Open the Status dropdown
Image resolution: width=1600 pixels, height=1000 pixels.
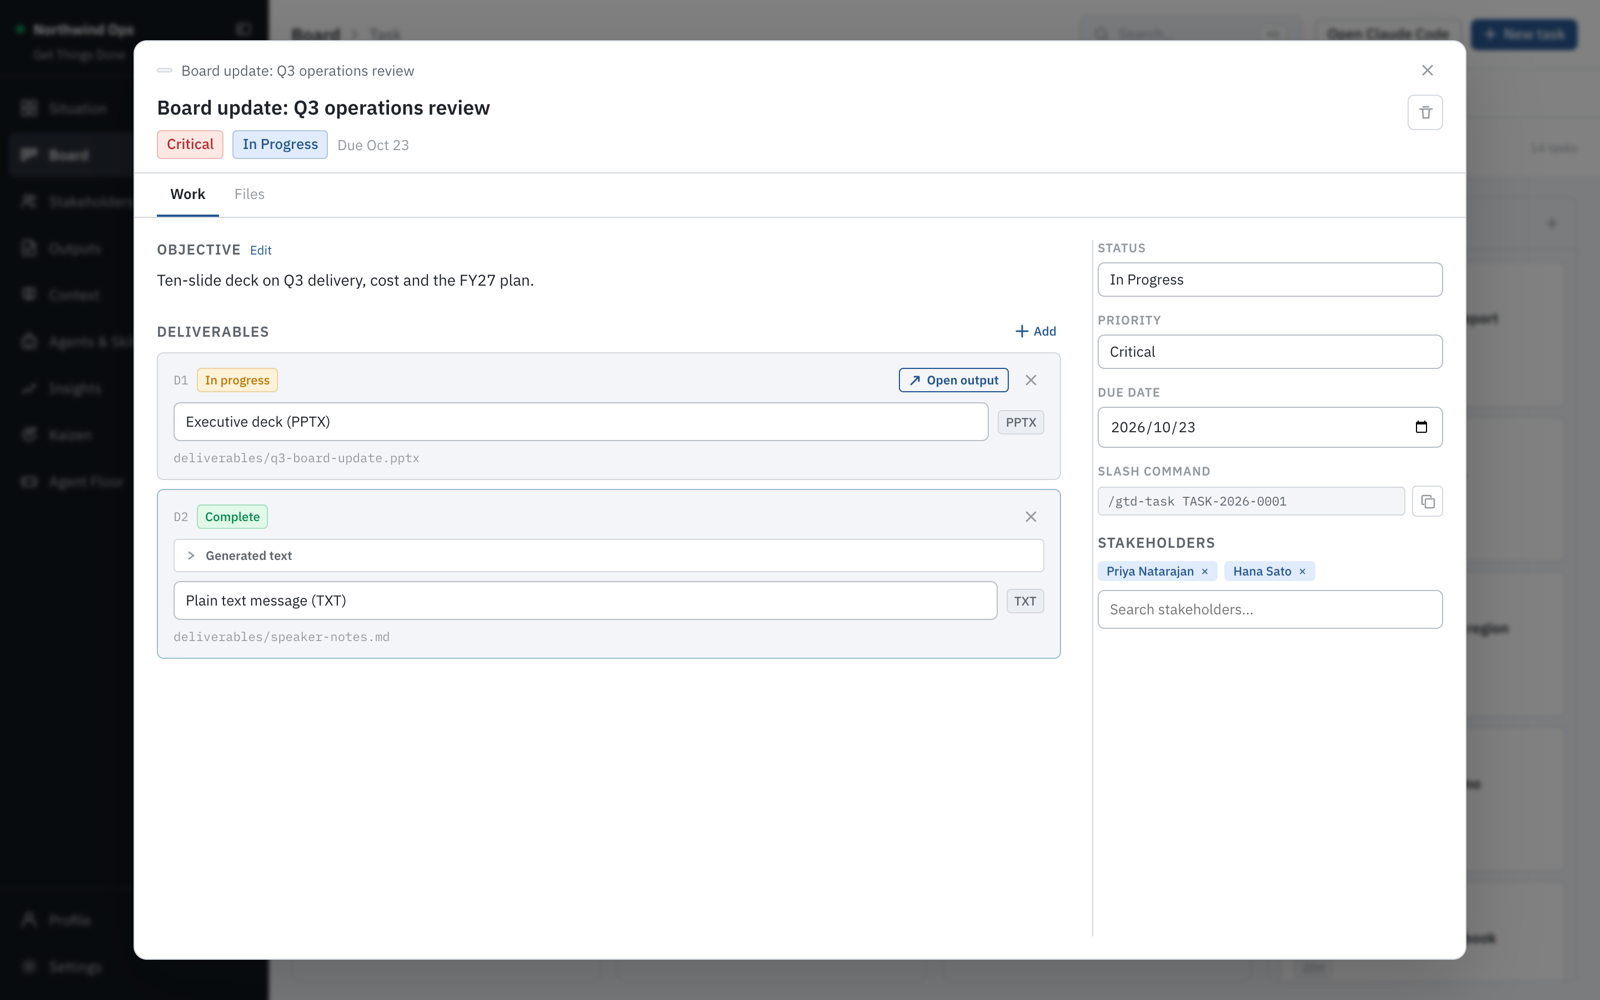click(x=1270, y=280)
